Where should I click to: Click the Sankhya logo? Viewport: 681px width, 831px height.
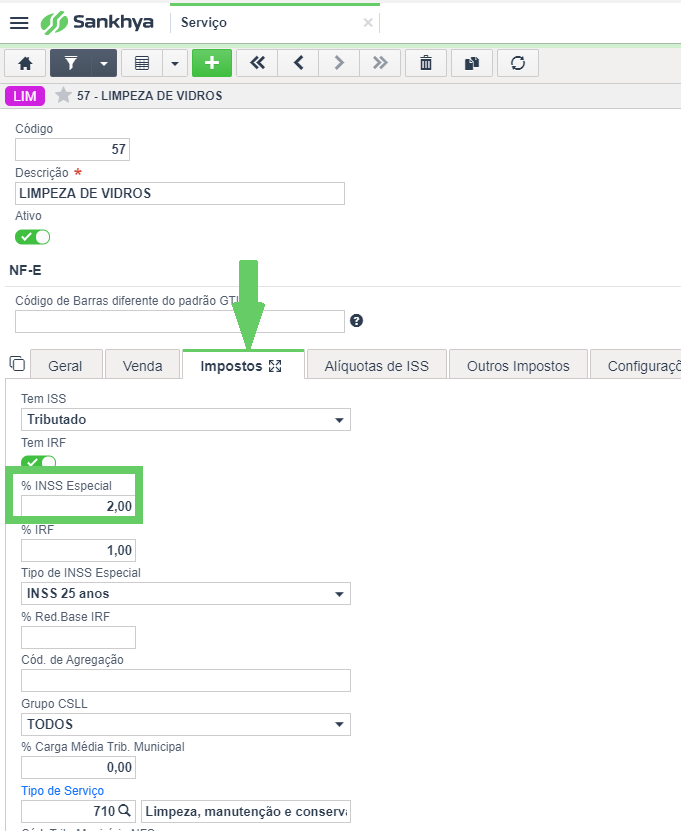(x=98, y=23)
